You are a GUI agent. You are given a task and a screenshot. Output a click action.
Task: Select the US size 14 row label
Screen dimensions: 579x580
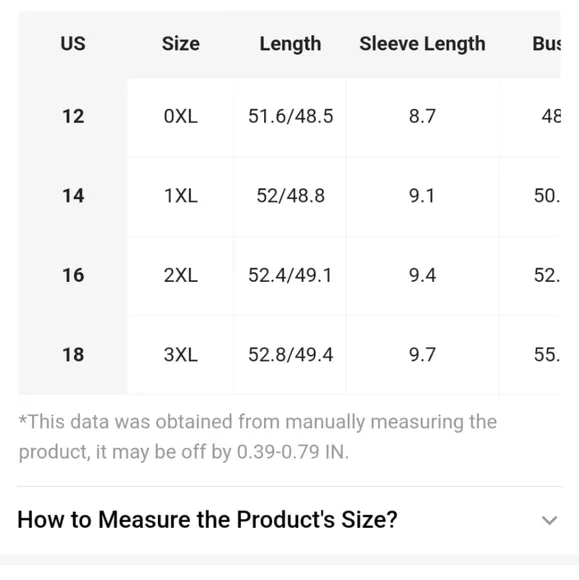(x=73, y=196)
